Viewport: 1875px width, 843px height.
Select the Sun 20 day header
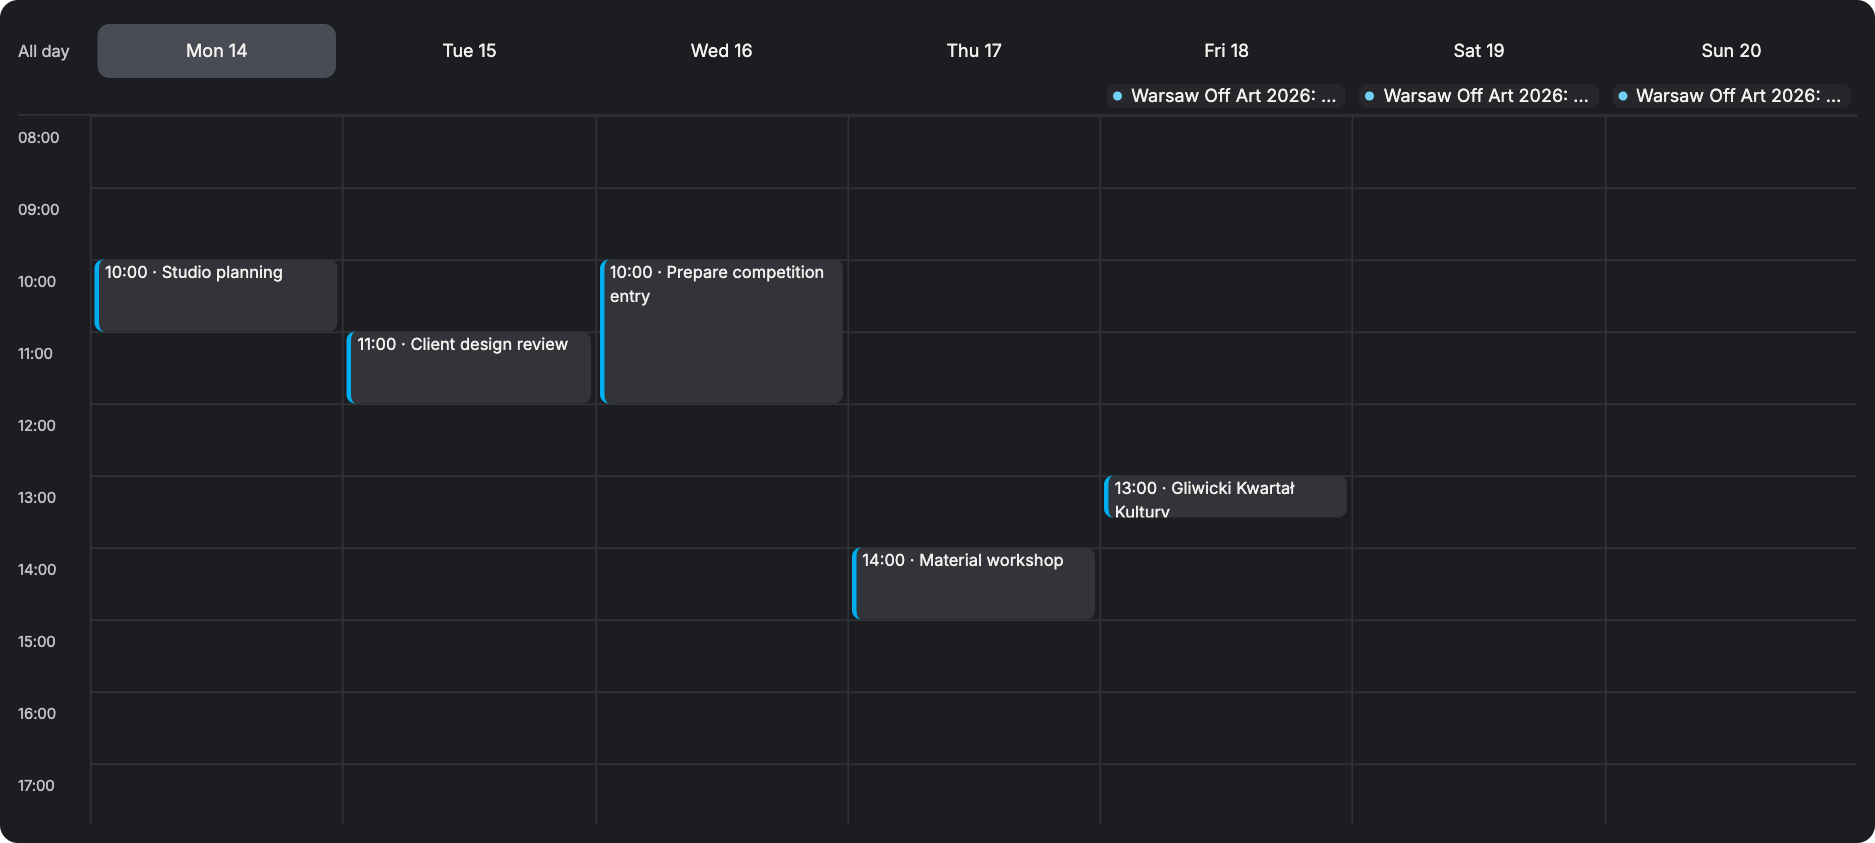(1731, 51)
